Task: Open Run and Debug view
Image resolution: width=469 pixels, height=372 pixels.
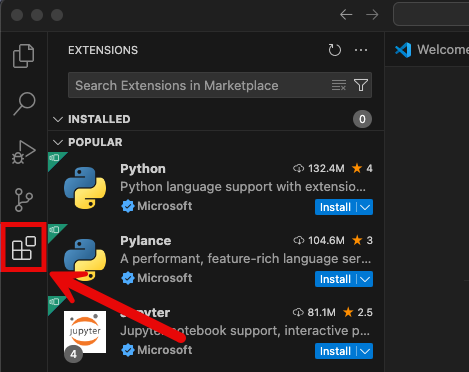Action: 23,152
